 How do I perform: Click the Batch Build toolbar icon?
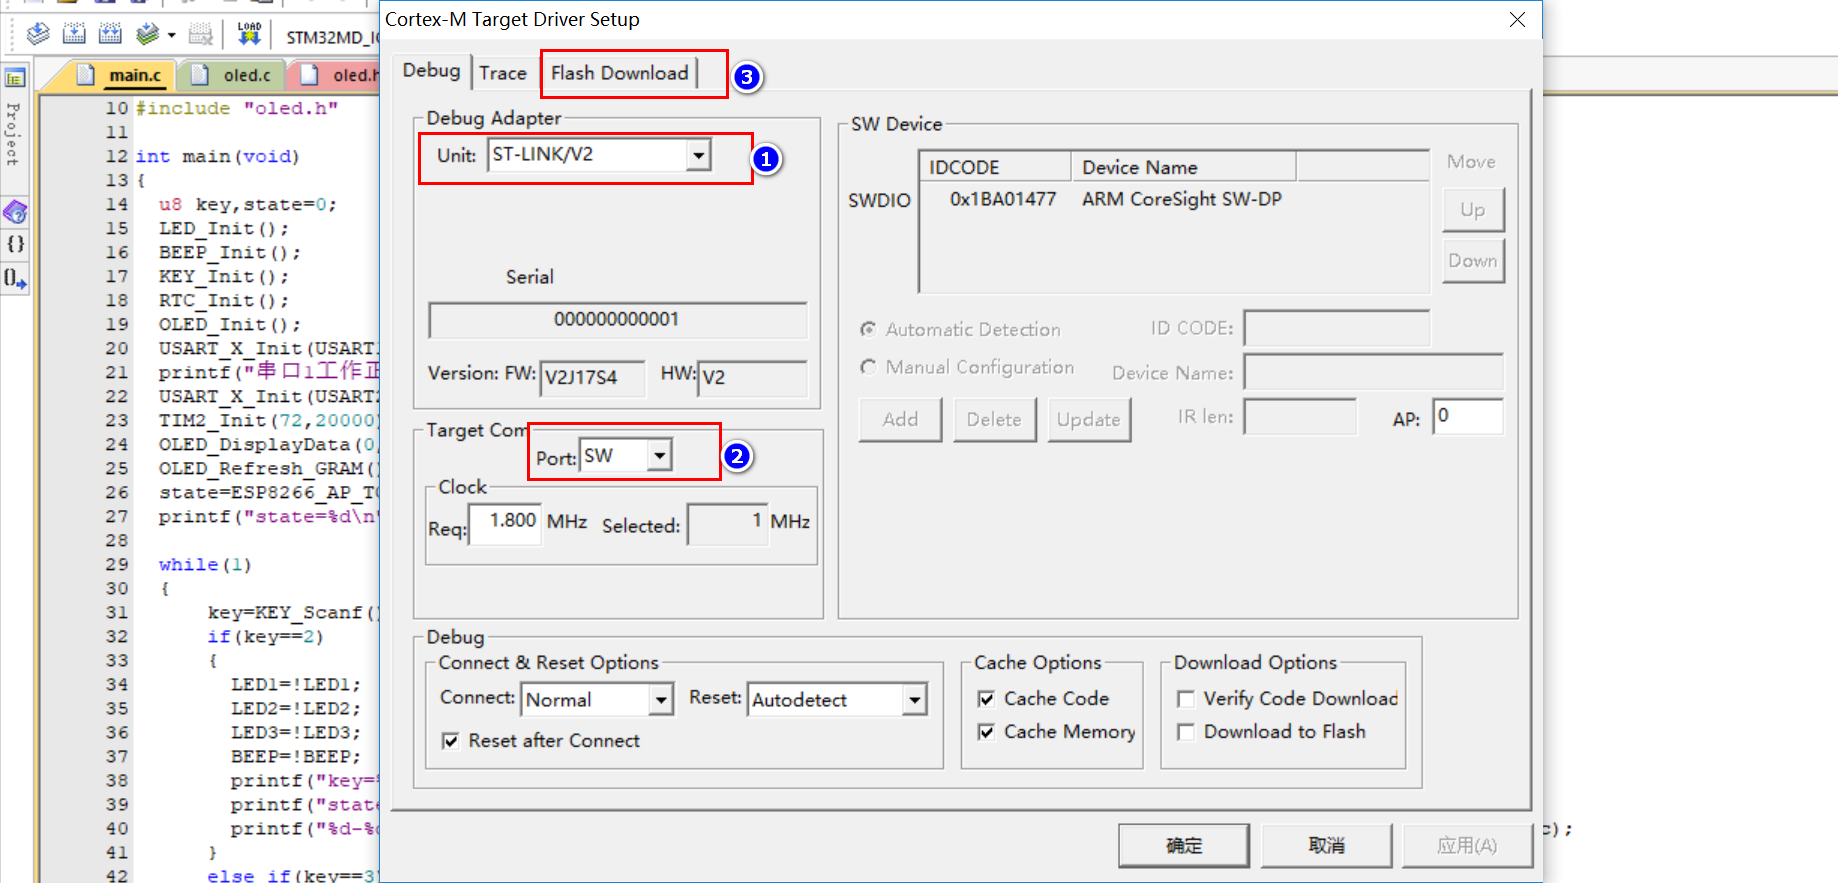(x=148, y=35)
